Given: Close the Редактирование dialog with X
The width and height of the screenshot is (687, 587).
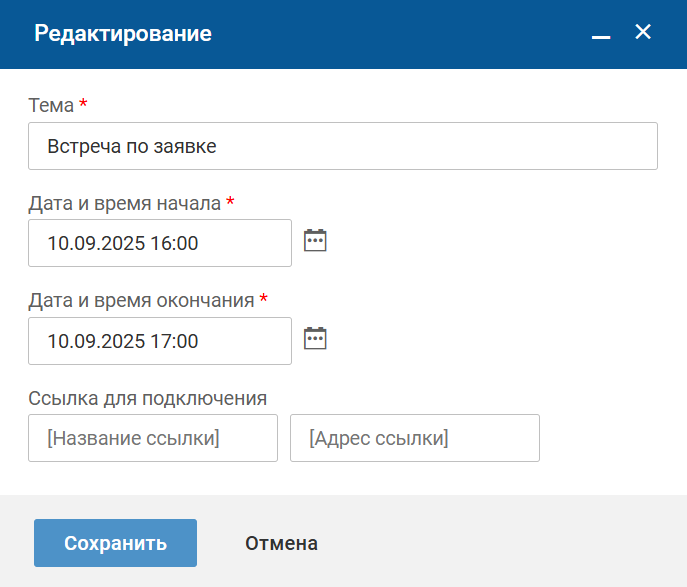Looking at the screenshot, I should point(643,33).
